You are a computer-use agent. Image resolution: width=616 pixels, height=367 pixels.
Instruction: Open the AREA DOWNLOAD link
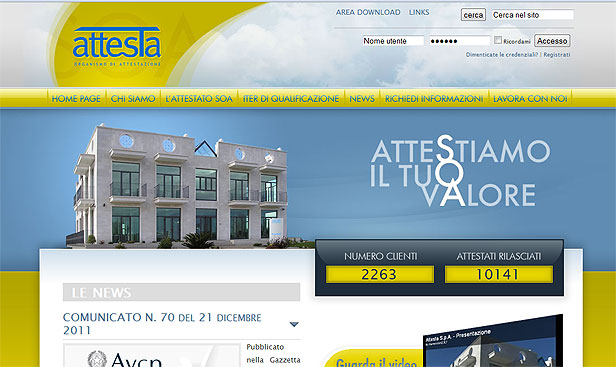(x=368, y=12)
